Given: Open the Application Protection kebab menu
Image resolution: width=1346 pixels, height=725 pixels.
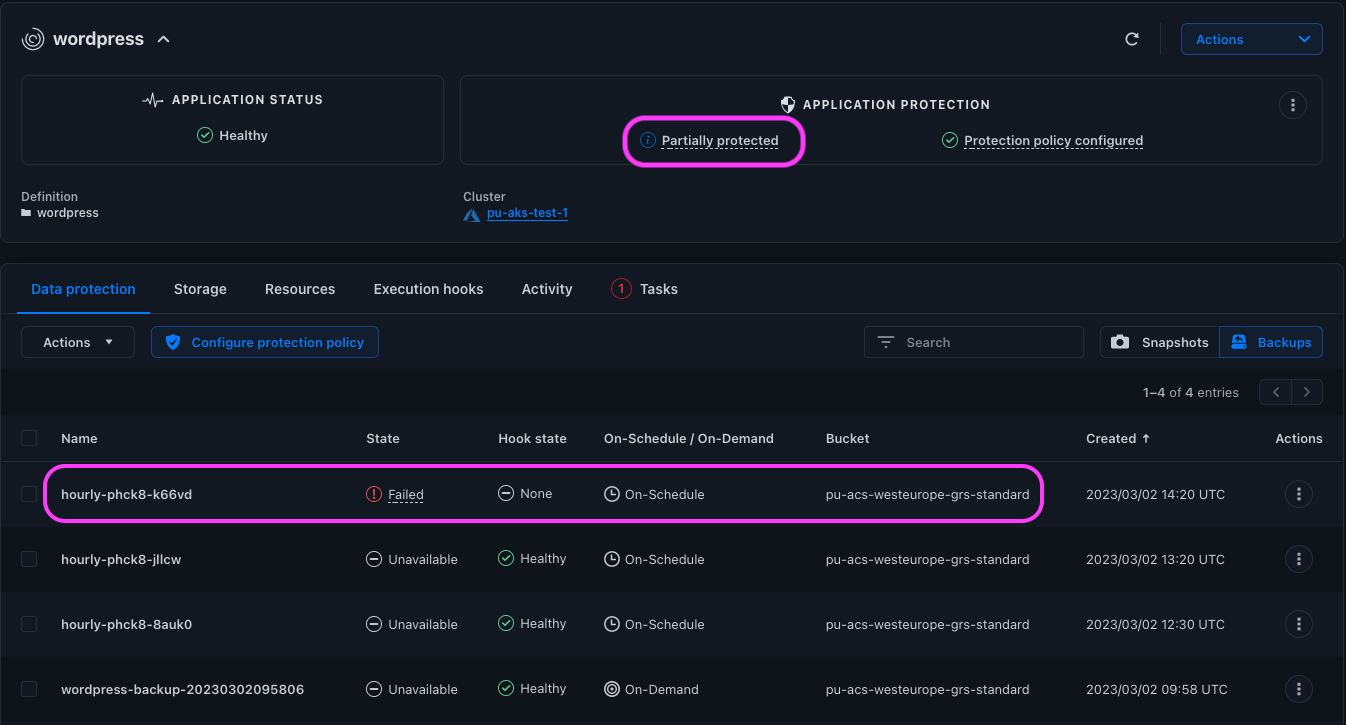Looking at the screenshot, I should (1293, 105).
